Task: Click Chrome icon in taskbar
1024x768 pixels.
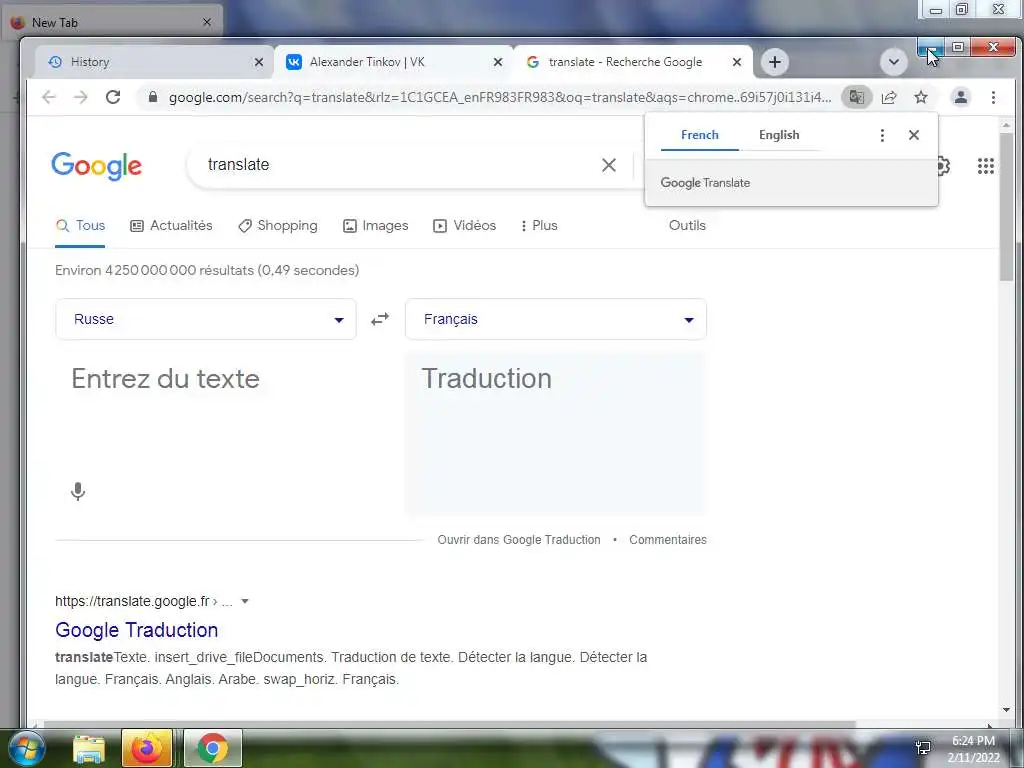Action: tap(213, 748)
